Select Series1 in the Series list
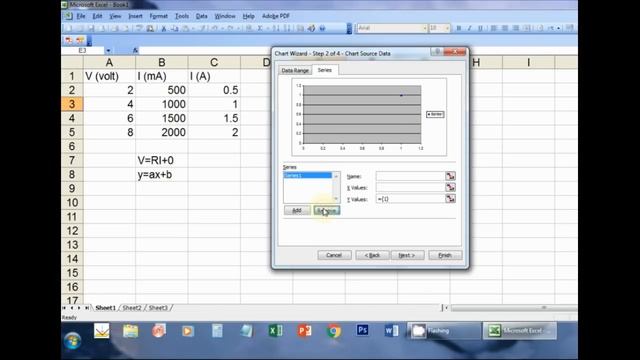 (x=308, y=176)
